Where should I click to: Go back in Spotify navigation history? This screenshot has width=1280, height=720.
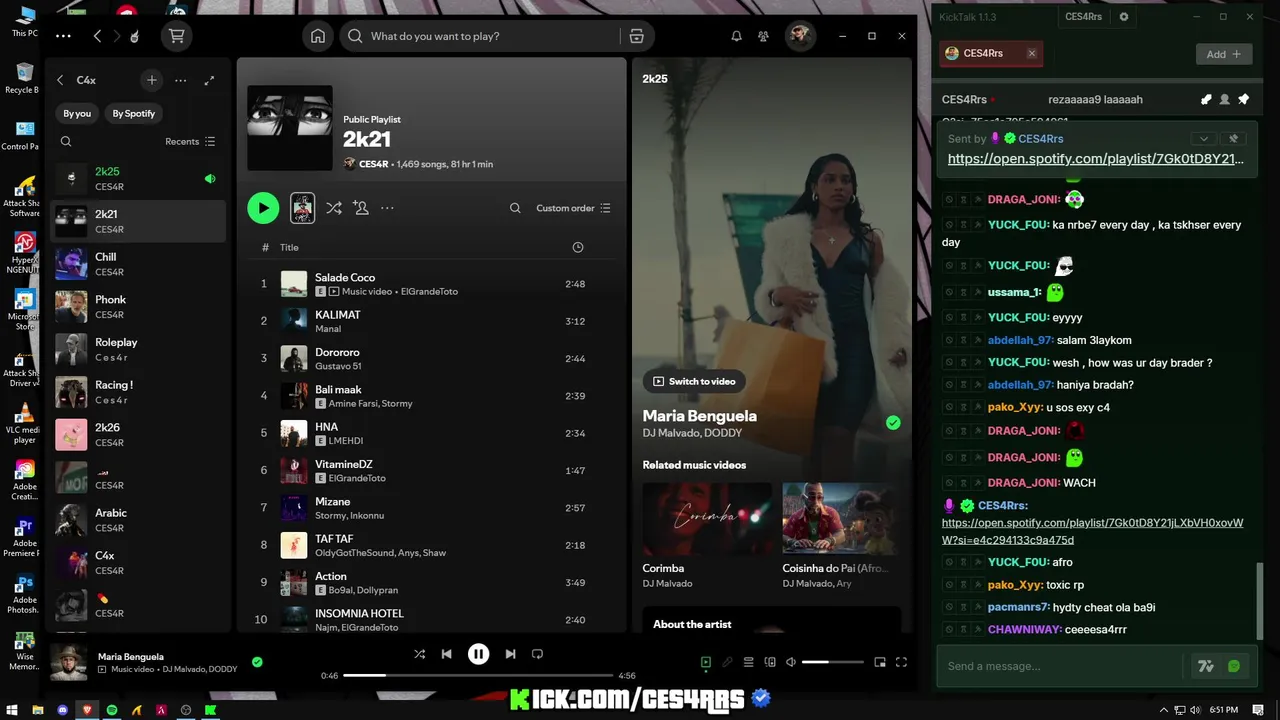coord(97,36)
